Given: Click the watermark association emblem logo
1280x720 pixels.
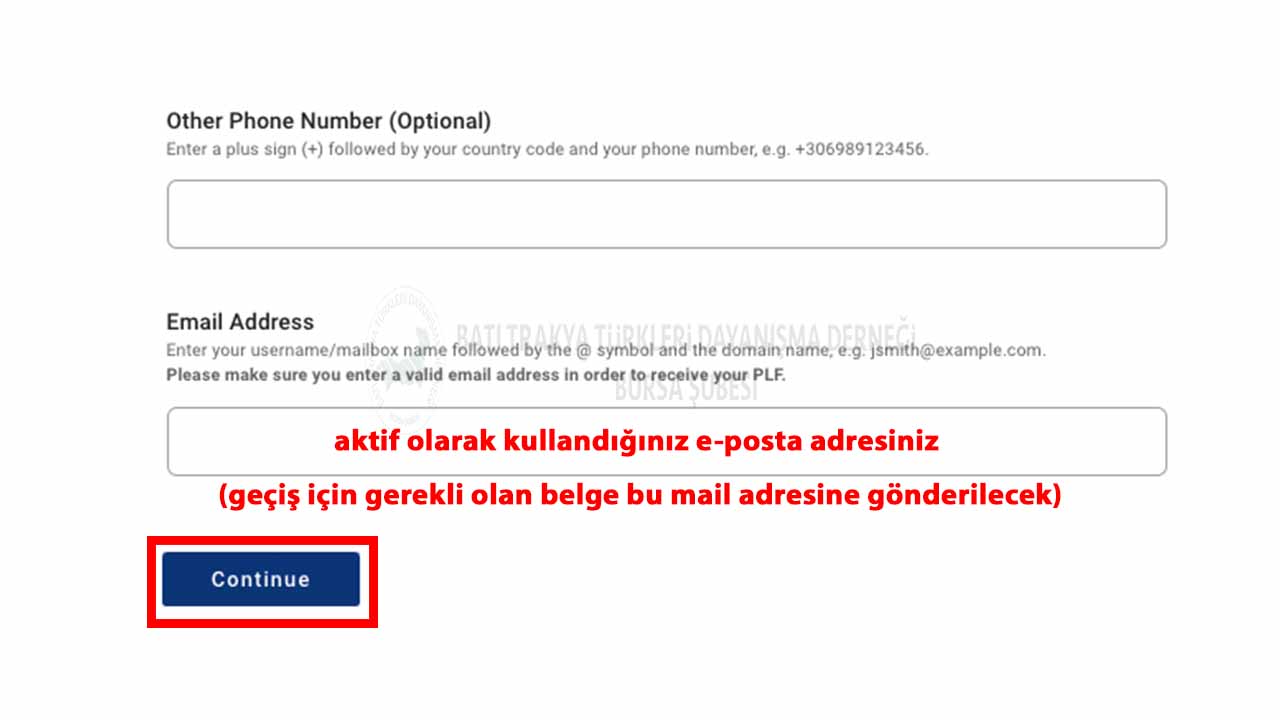Looking at the screenshot, I should click(407, 357).
